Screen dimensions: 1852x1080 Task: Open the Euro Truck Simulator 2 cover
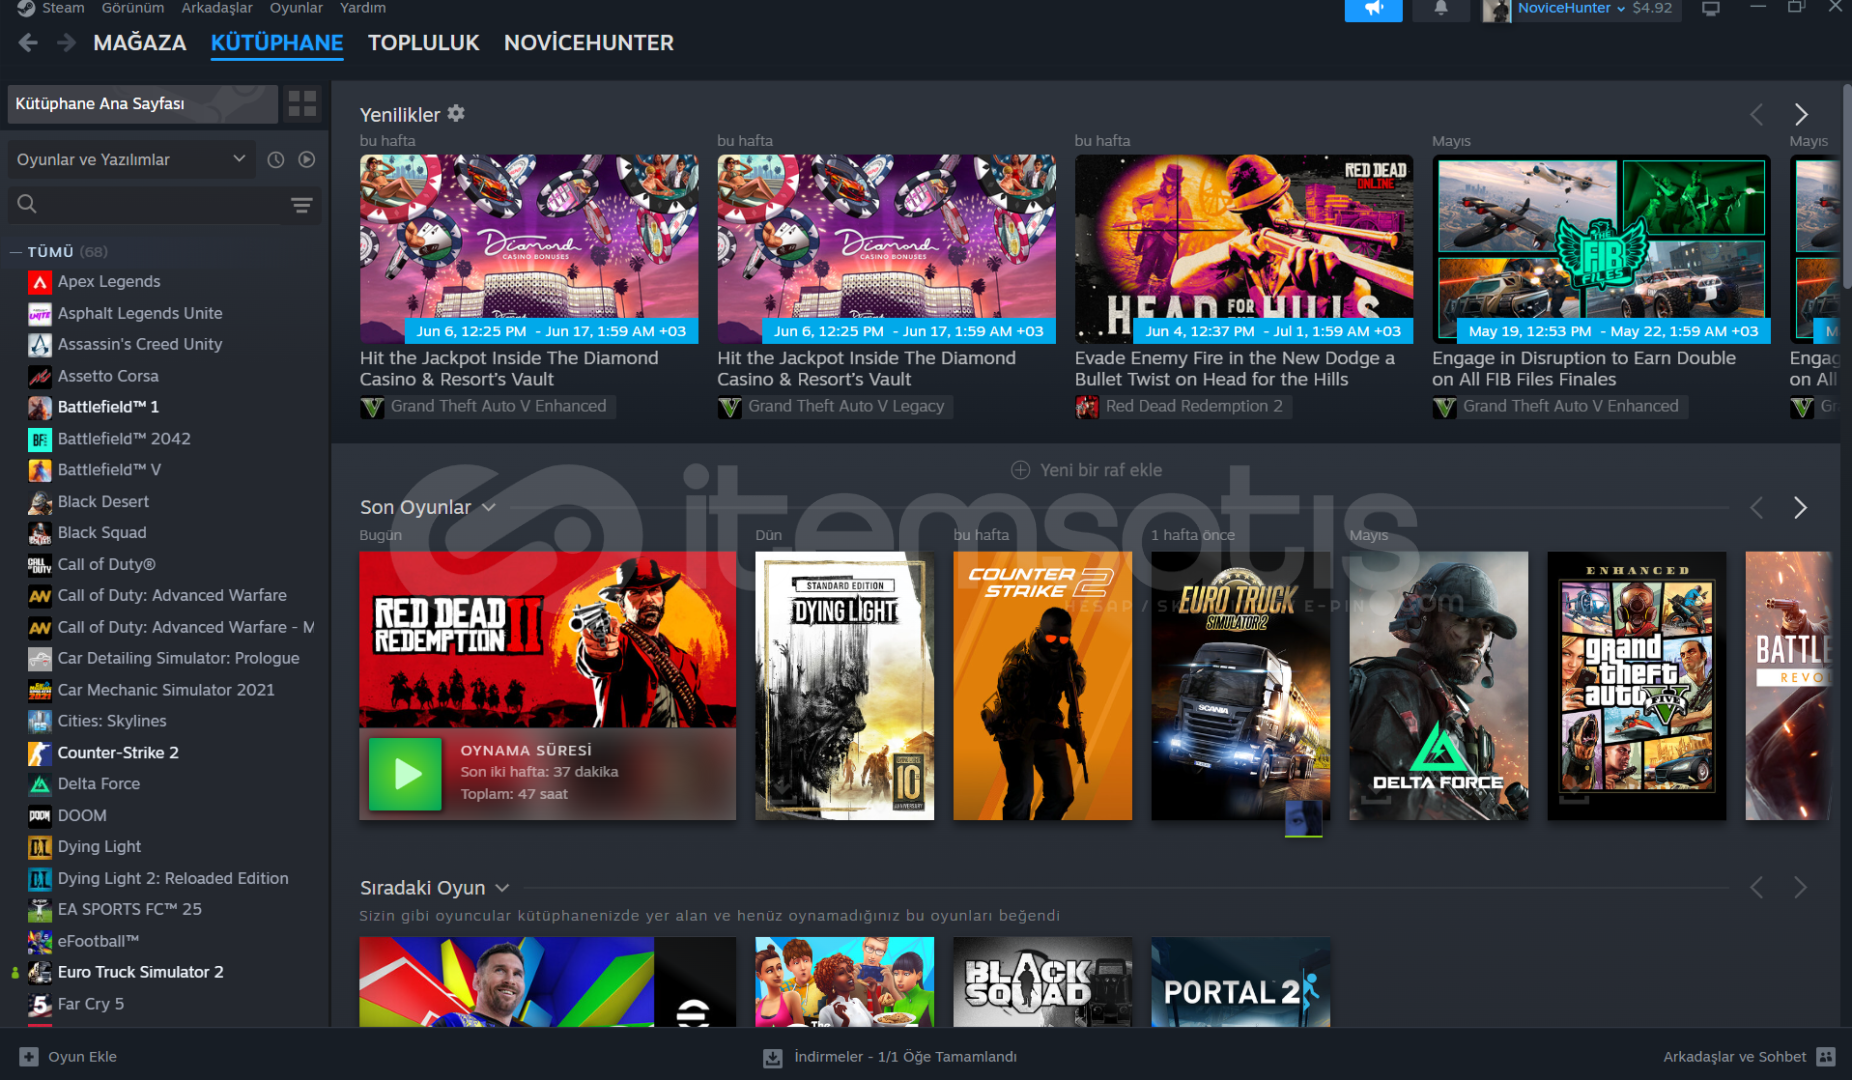[x=1240, y=686]
